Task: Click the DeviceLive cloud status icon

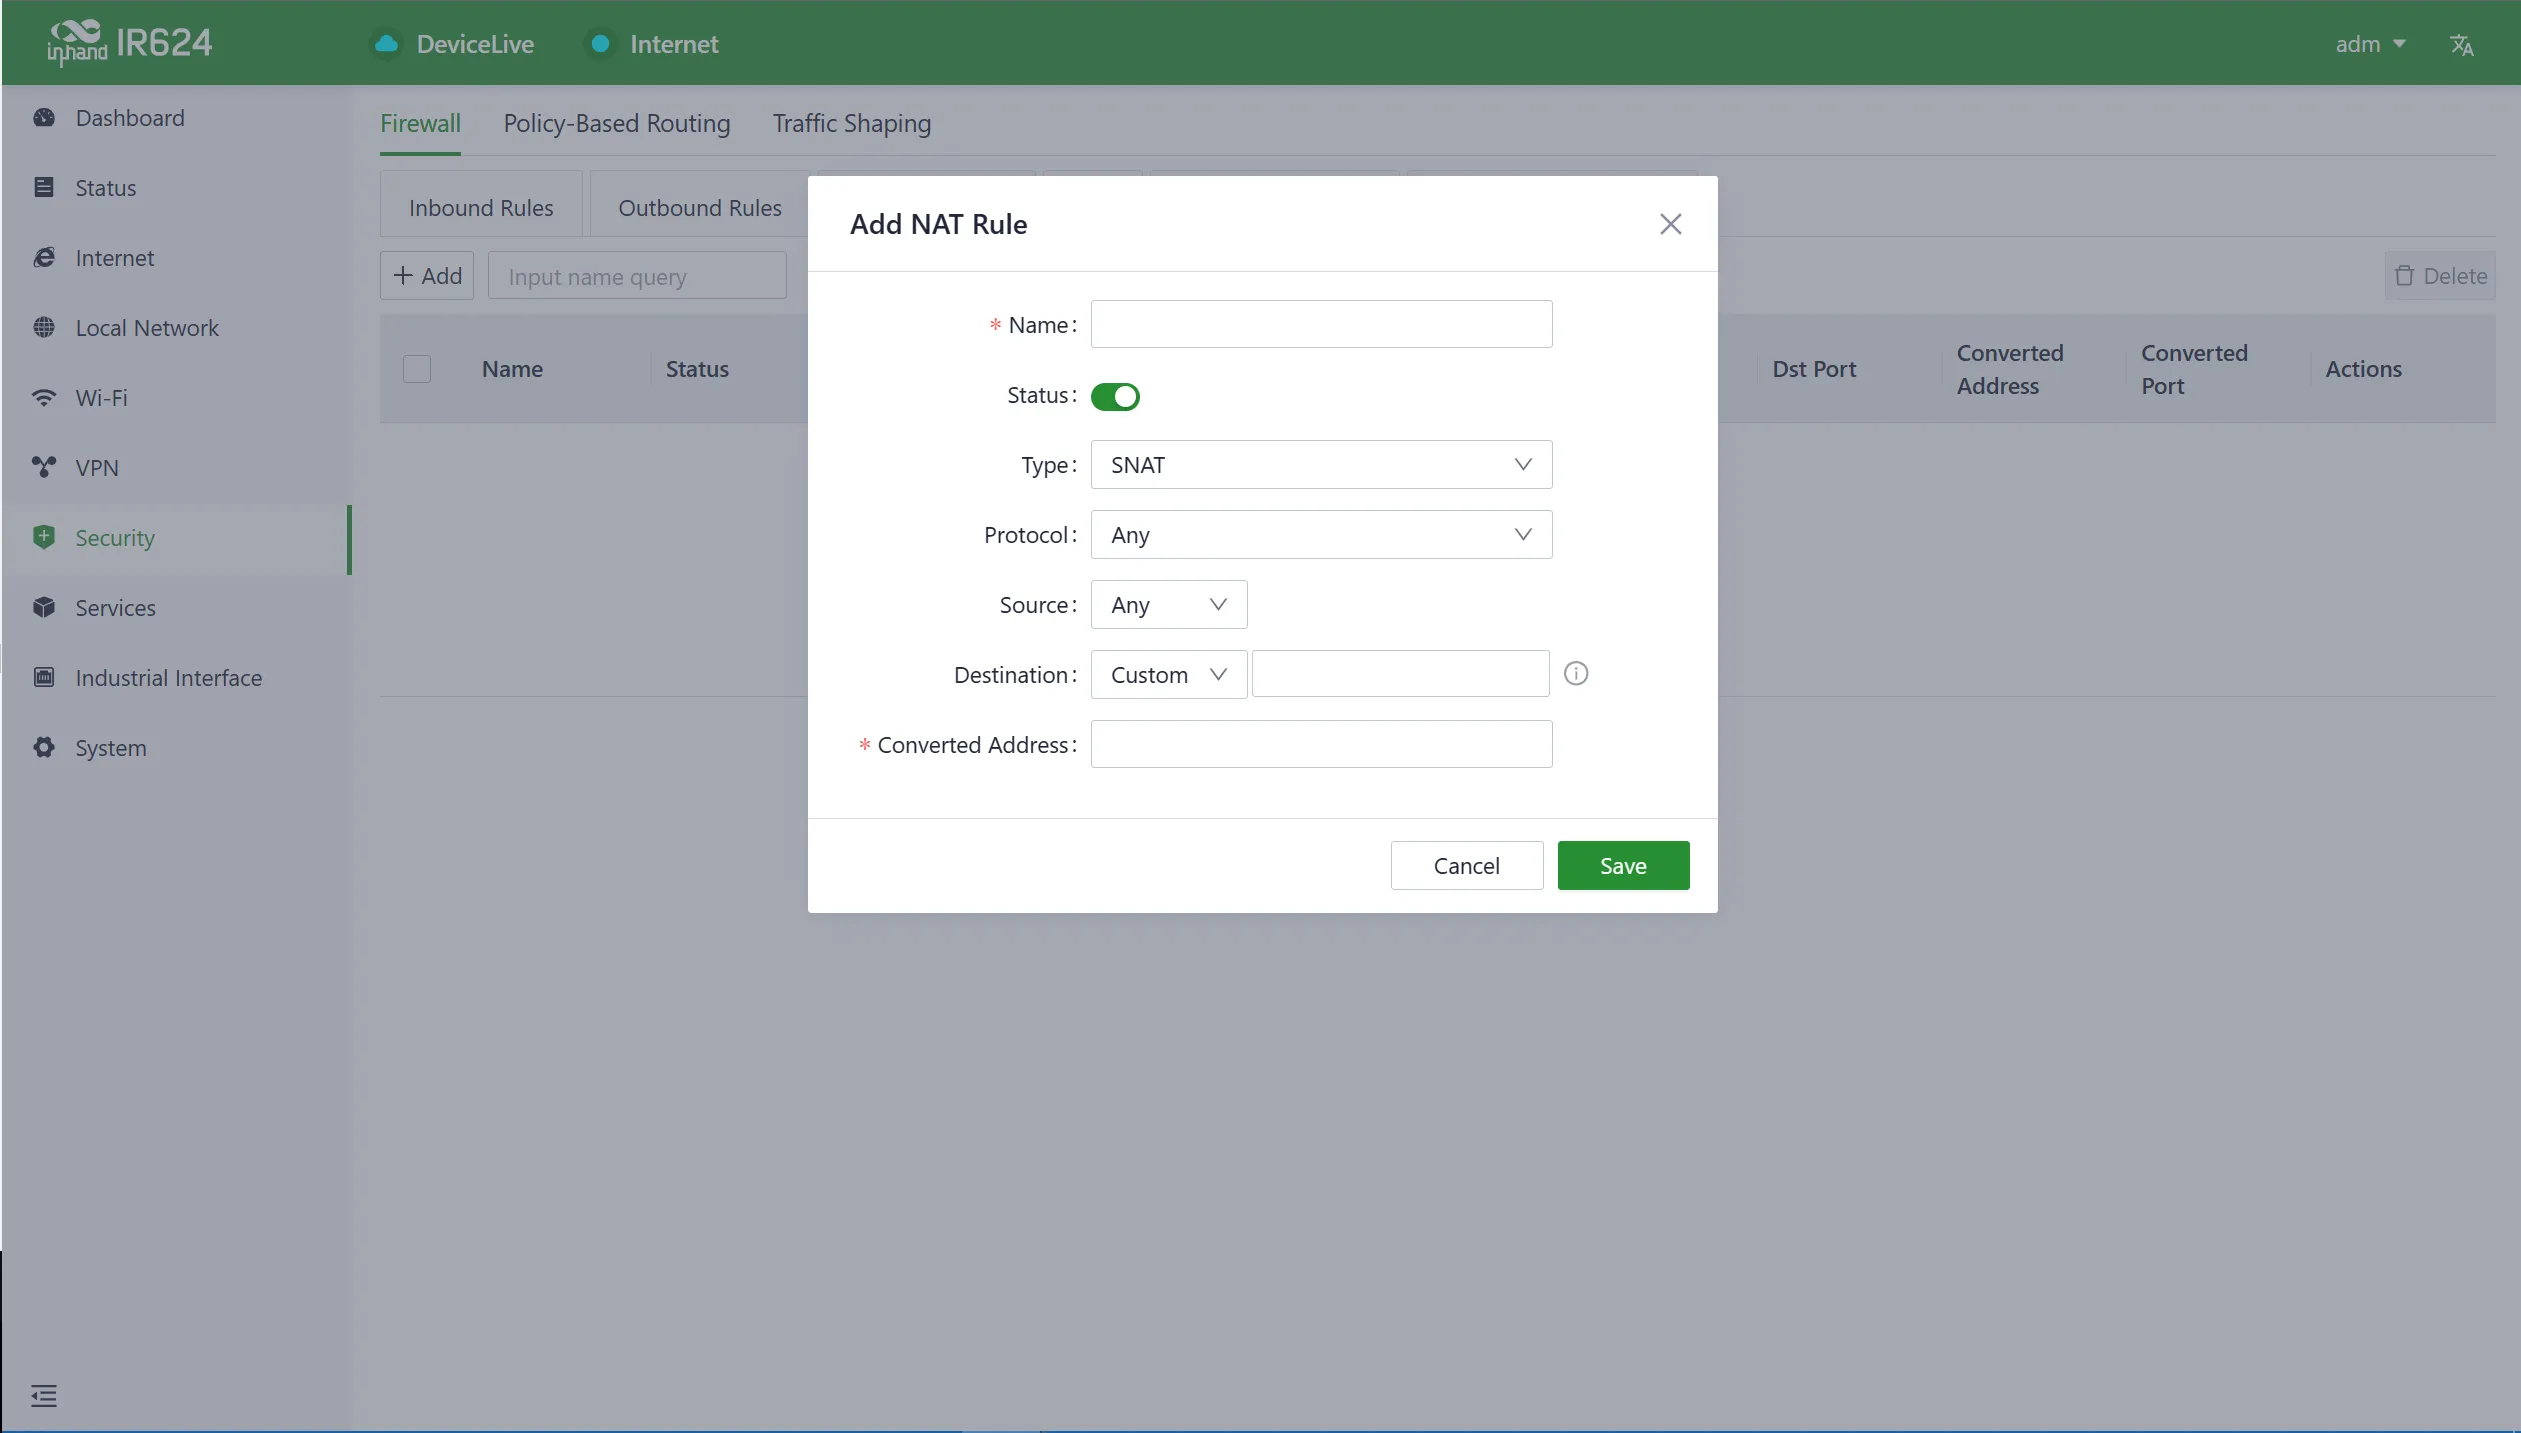Action: [x=386, y=44]
